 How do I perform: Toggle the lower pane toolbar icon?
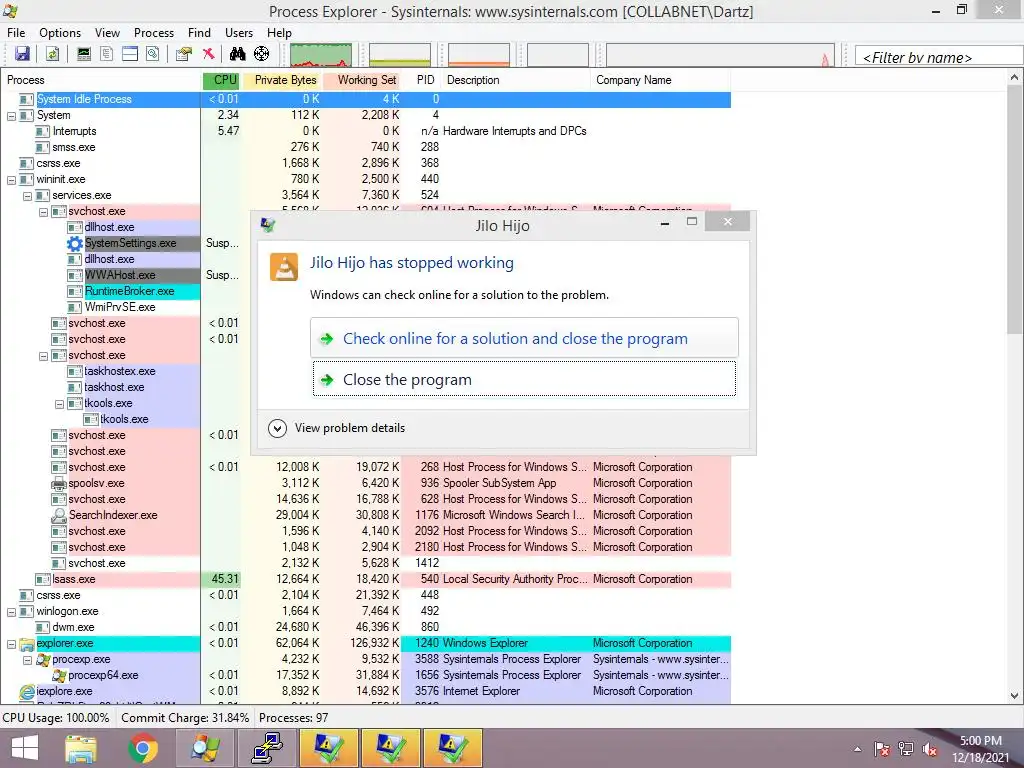point(130,54)
